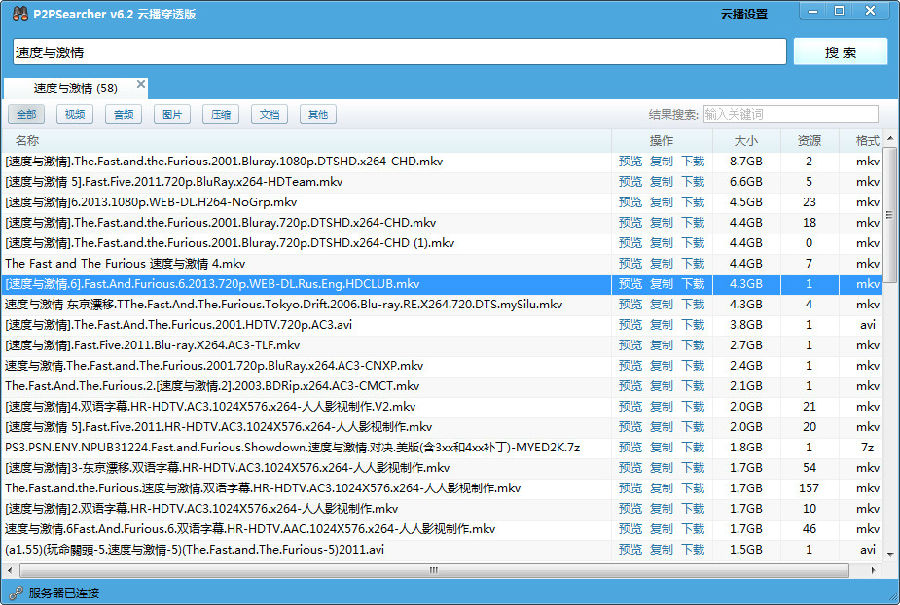Screen dimensions: 900x605
Task: Copy the 1080p DTSHD CHD result link
Action: click(662, 160)
